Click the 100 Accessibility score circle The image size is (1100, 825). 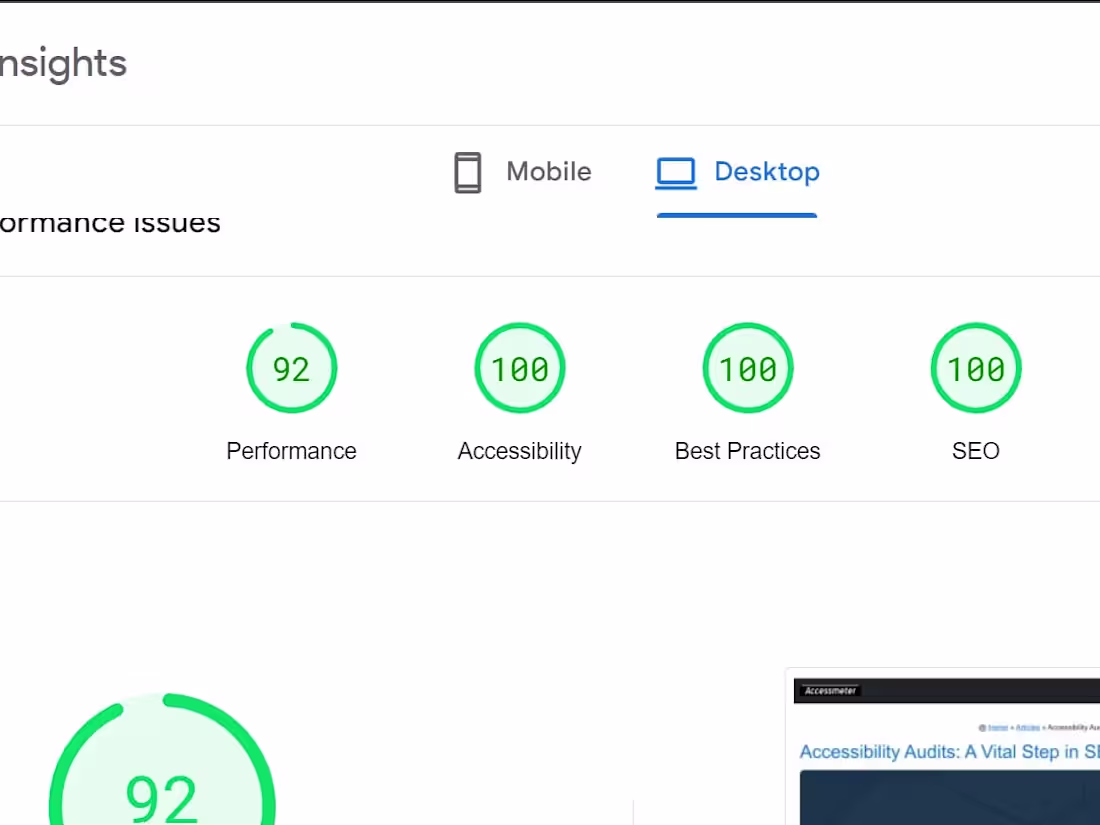[519, 368]
